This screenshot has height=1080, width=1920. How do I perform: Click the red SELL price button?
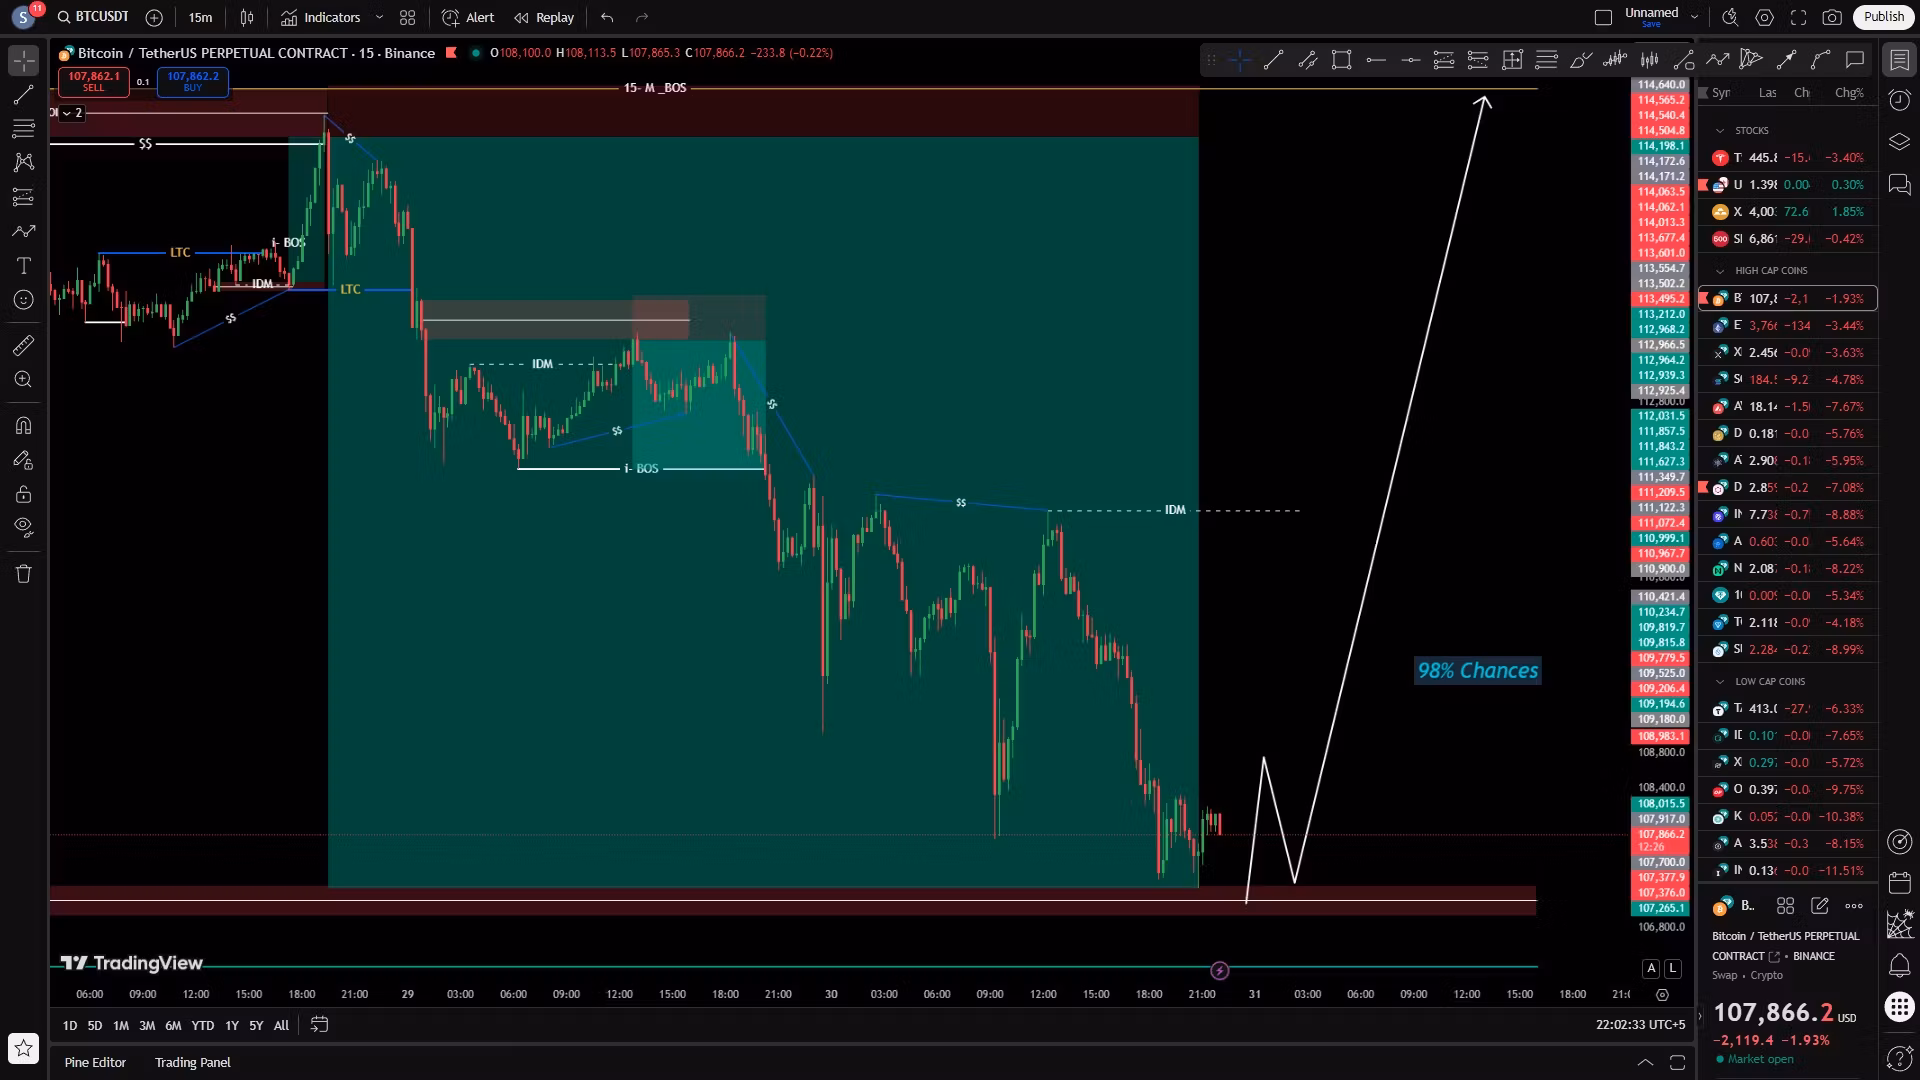(93, 81)
